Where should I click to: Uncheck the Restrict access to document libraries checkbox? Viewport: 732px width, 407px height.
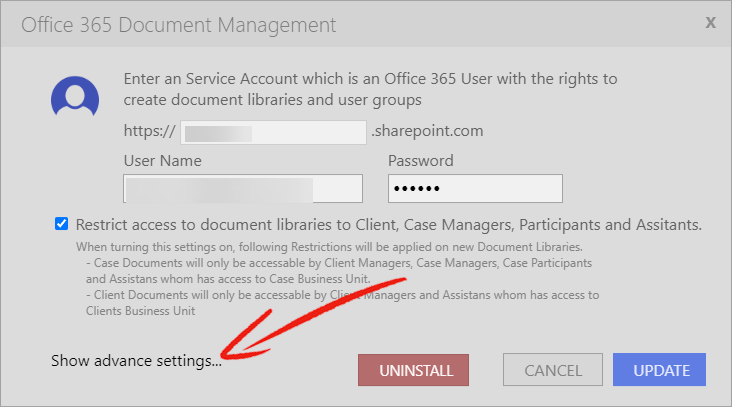coord(61,224)
